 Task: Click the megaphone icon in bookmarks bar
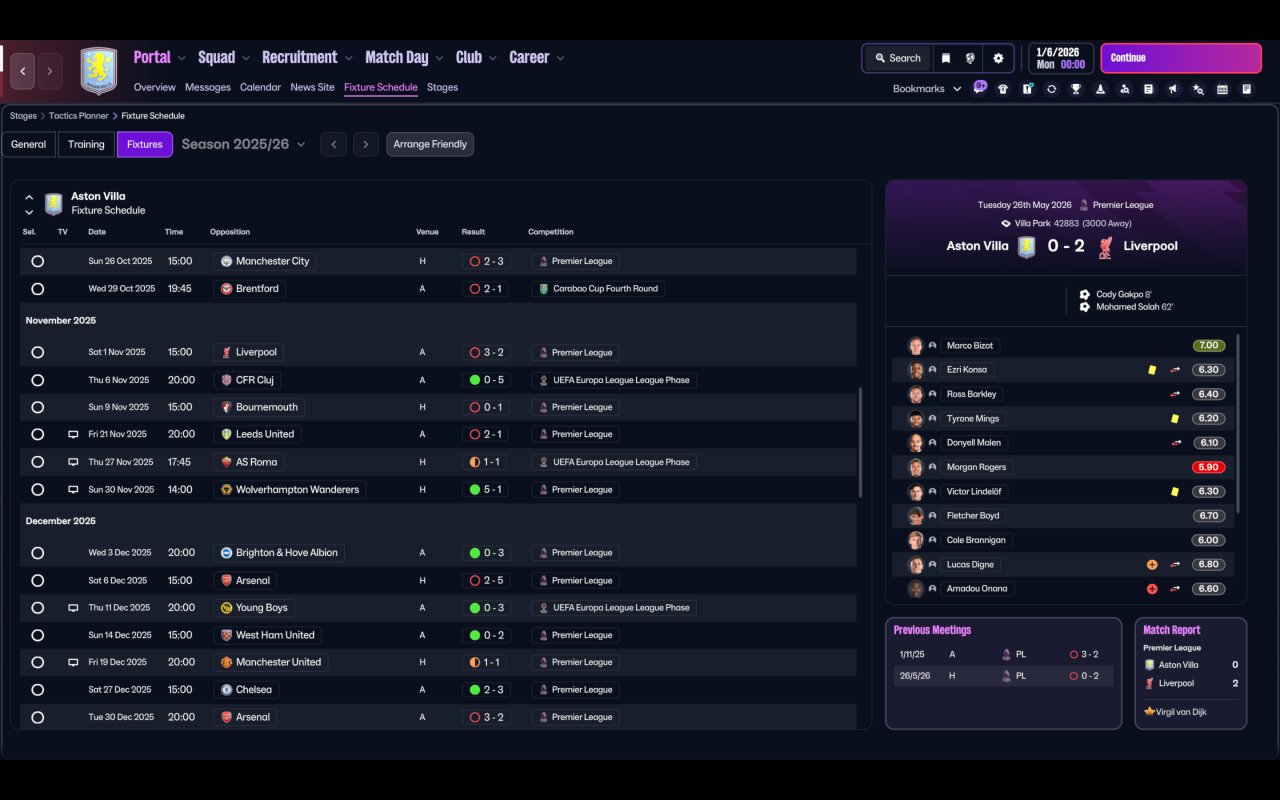1173,89
